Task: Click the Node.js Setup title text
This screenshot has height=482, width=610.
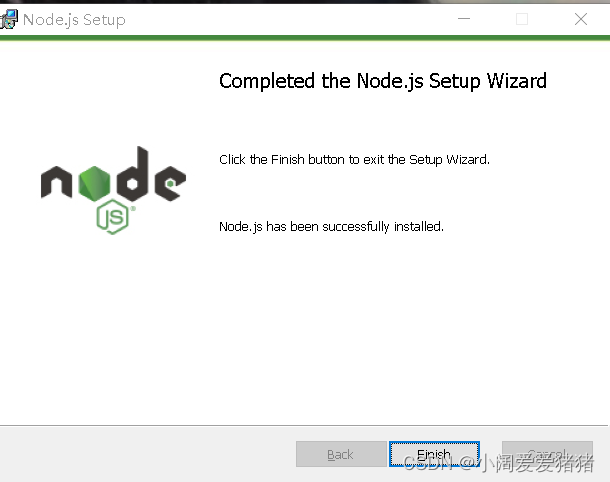Action: [x=74, y=19]
